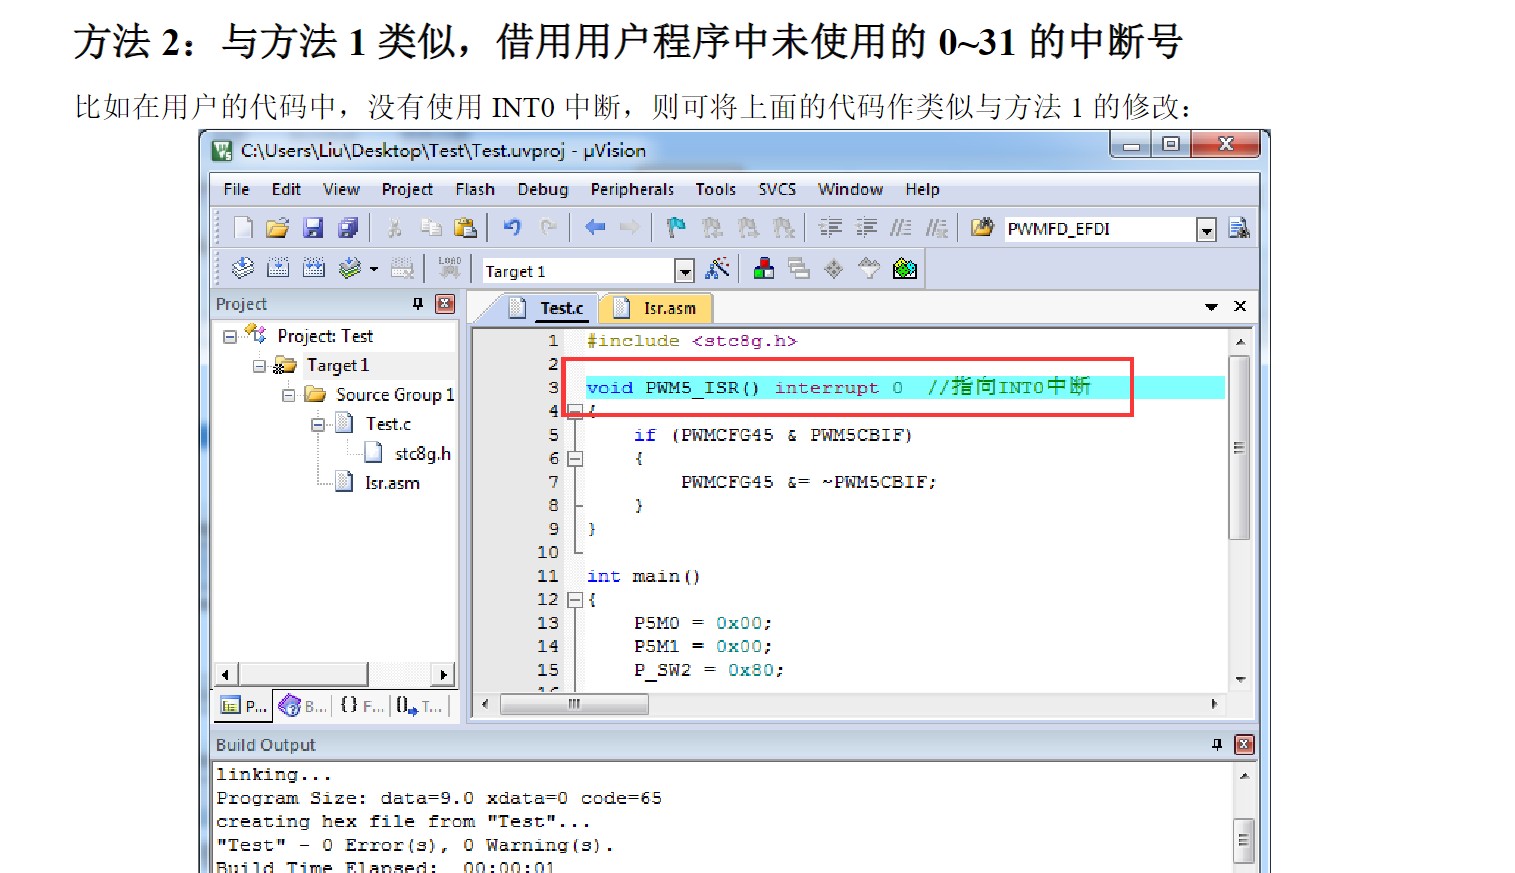The height and width of the screenshot is (873, 1515).
Task: Collapse the Source Group 1 node
Action: 288,395
